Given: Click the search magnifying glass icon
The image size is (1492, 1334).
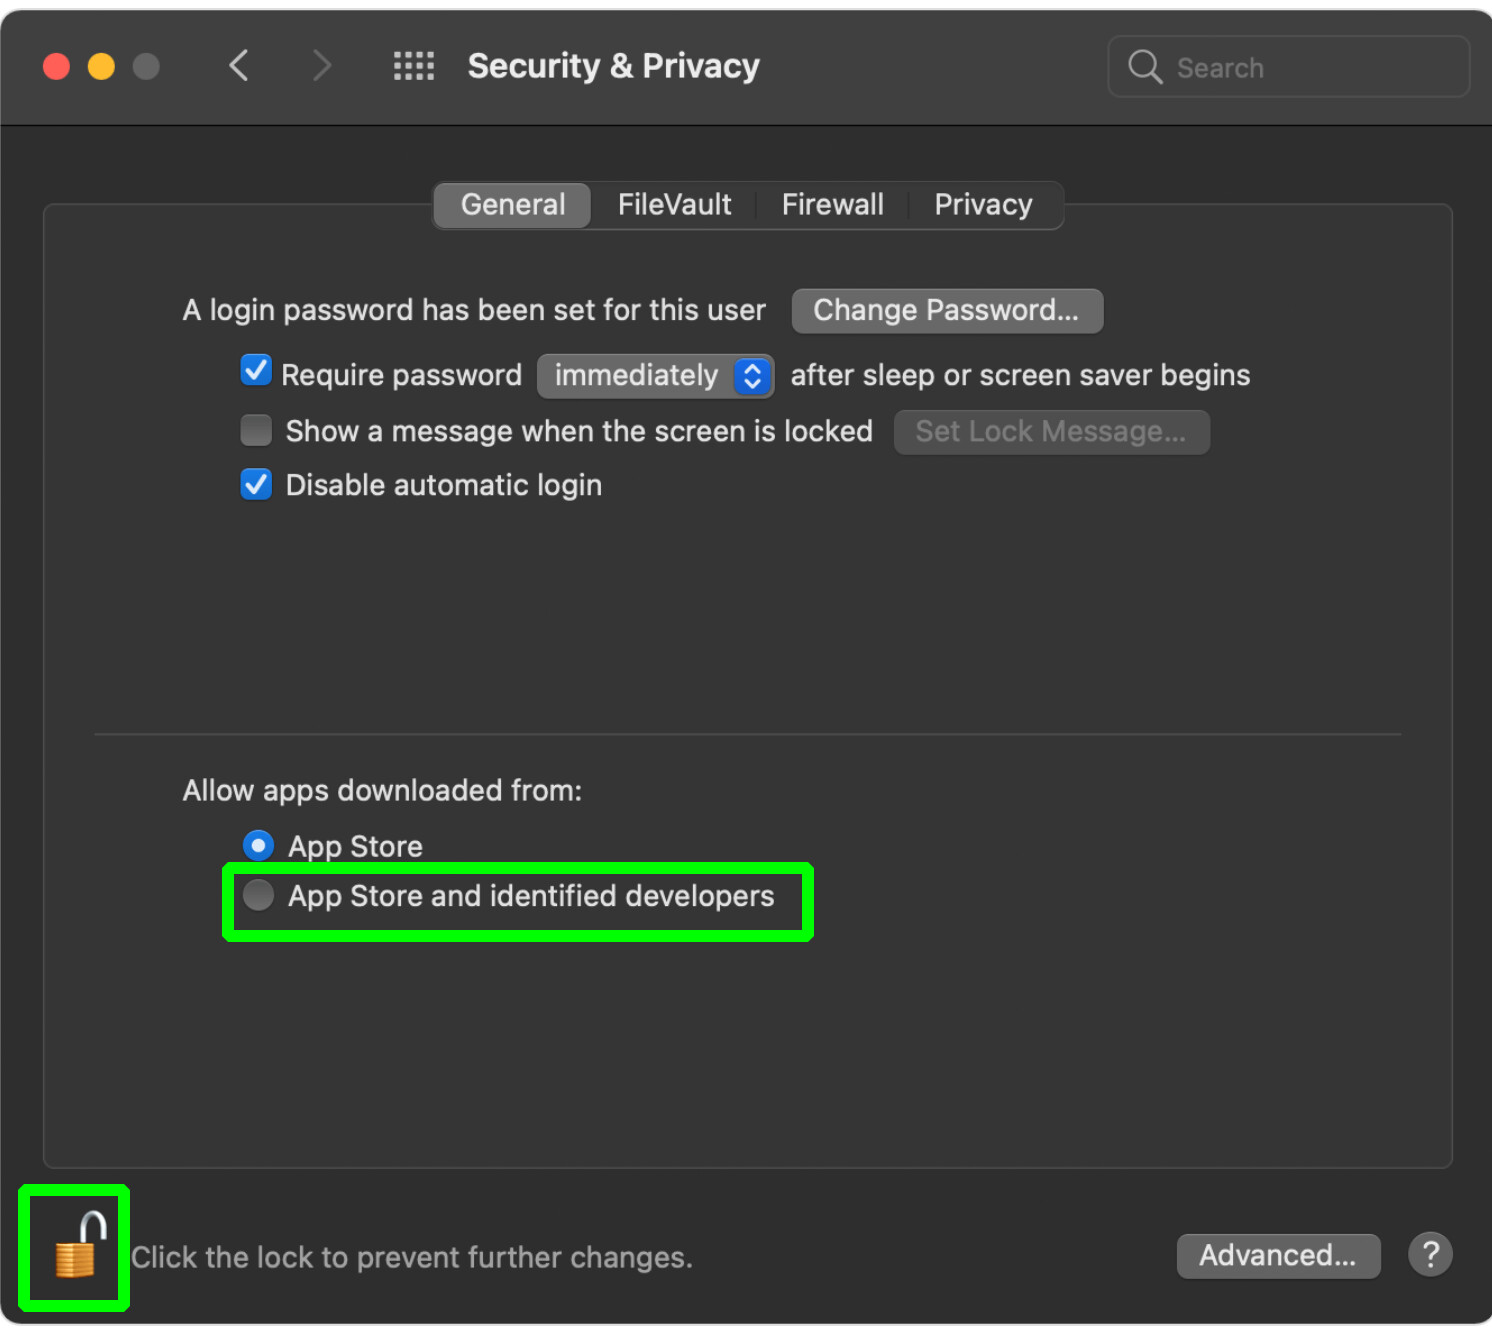Looking at the screenshot, I should pos(1144,67).
